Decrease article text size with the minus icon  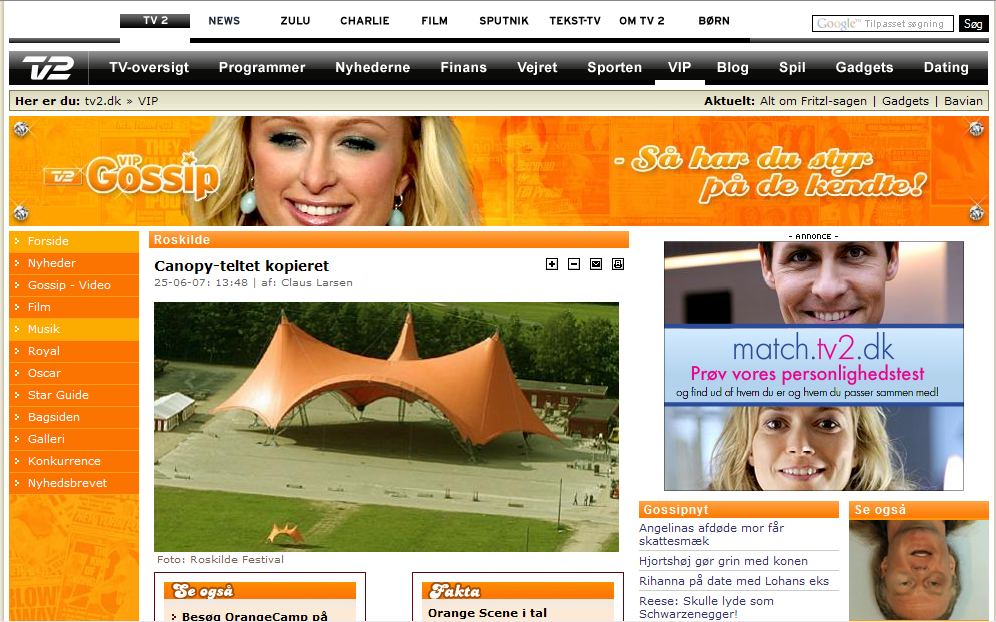[574, 264]
